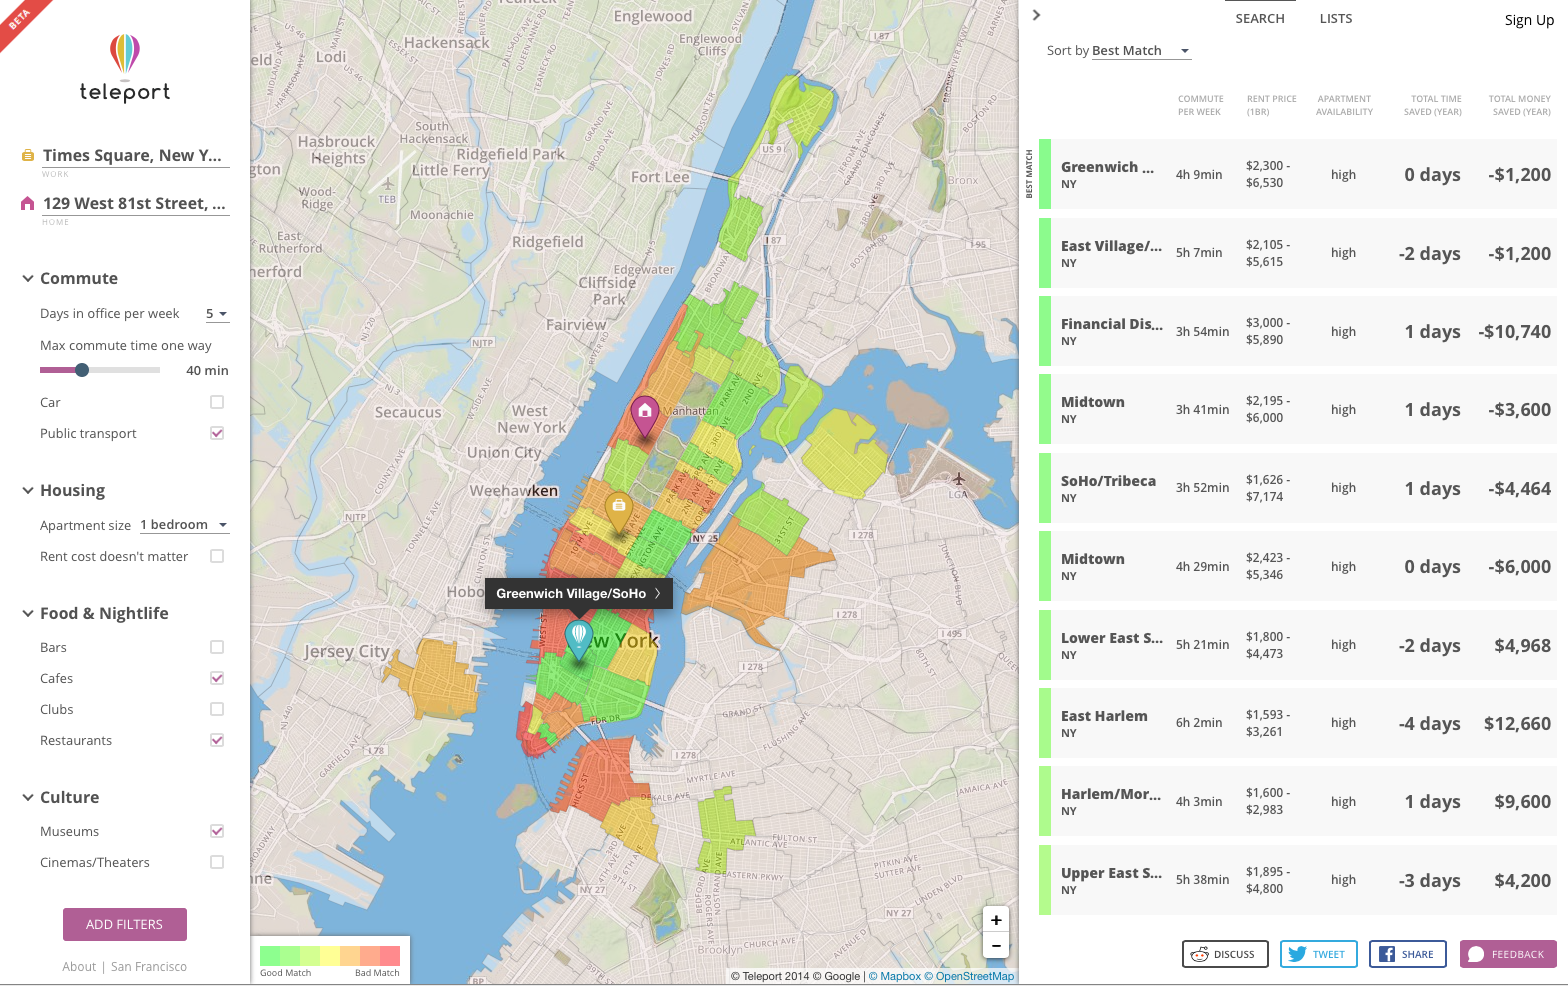The image size is (1568, 986).
Task: Click the COMMUTE PER WEEK column header
Action: pyautogui.click(x=1200, y=105)
